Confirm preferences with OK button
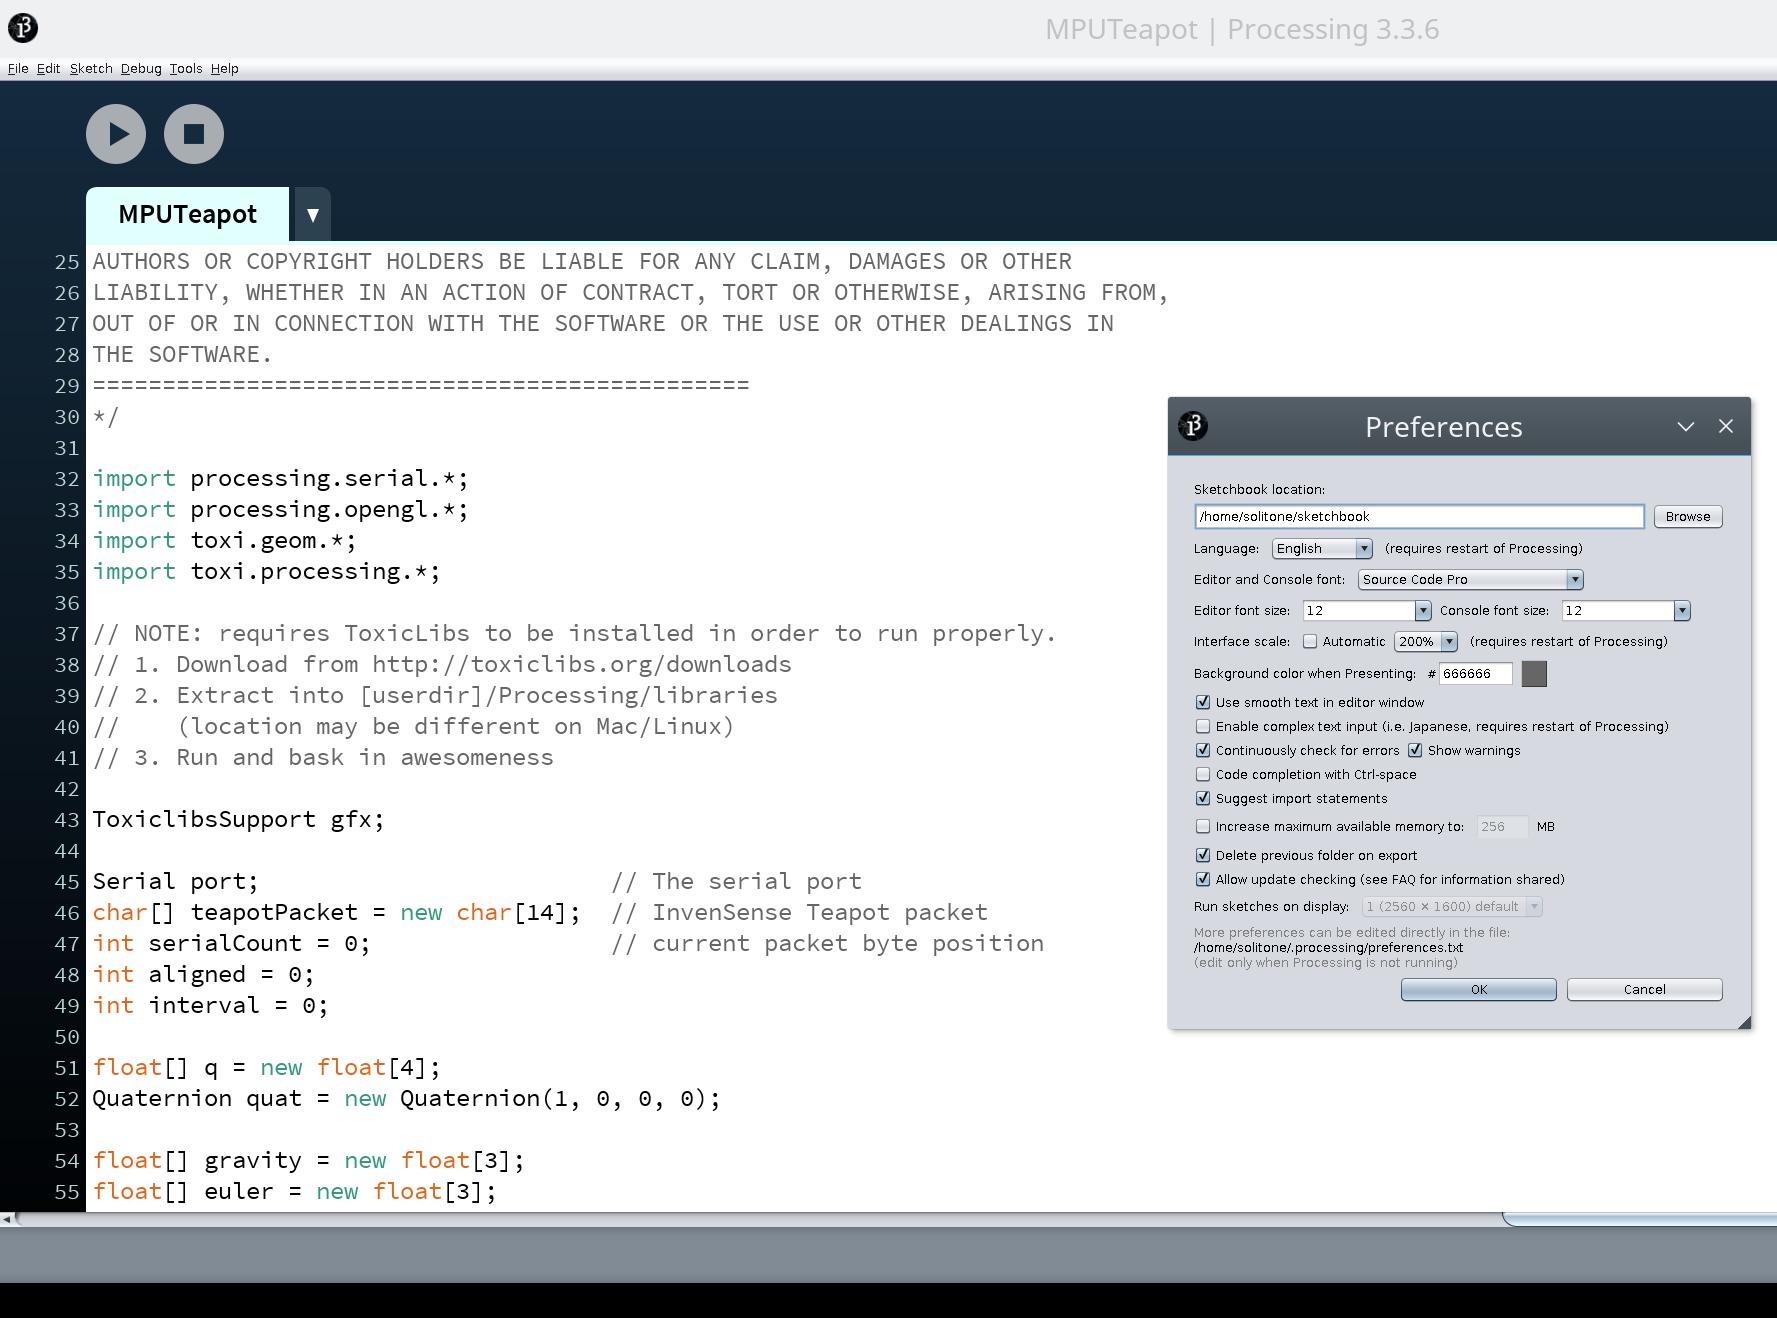Screen dimensions: 1777x1318 click(x=1479, y=989)
